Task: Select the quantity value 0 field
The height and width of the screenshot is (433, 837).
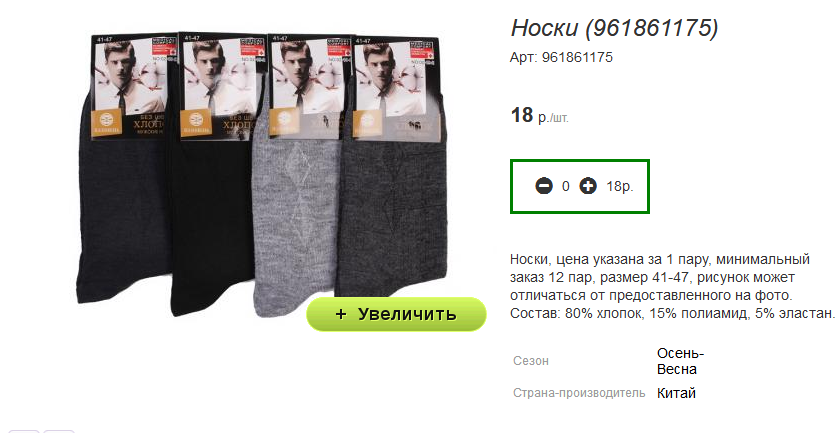Action: tap(566, 186)
